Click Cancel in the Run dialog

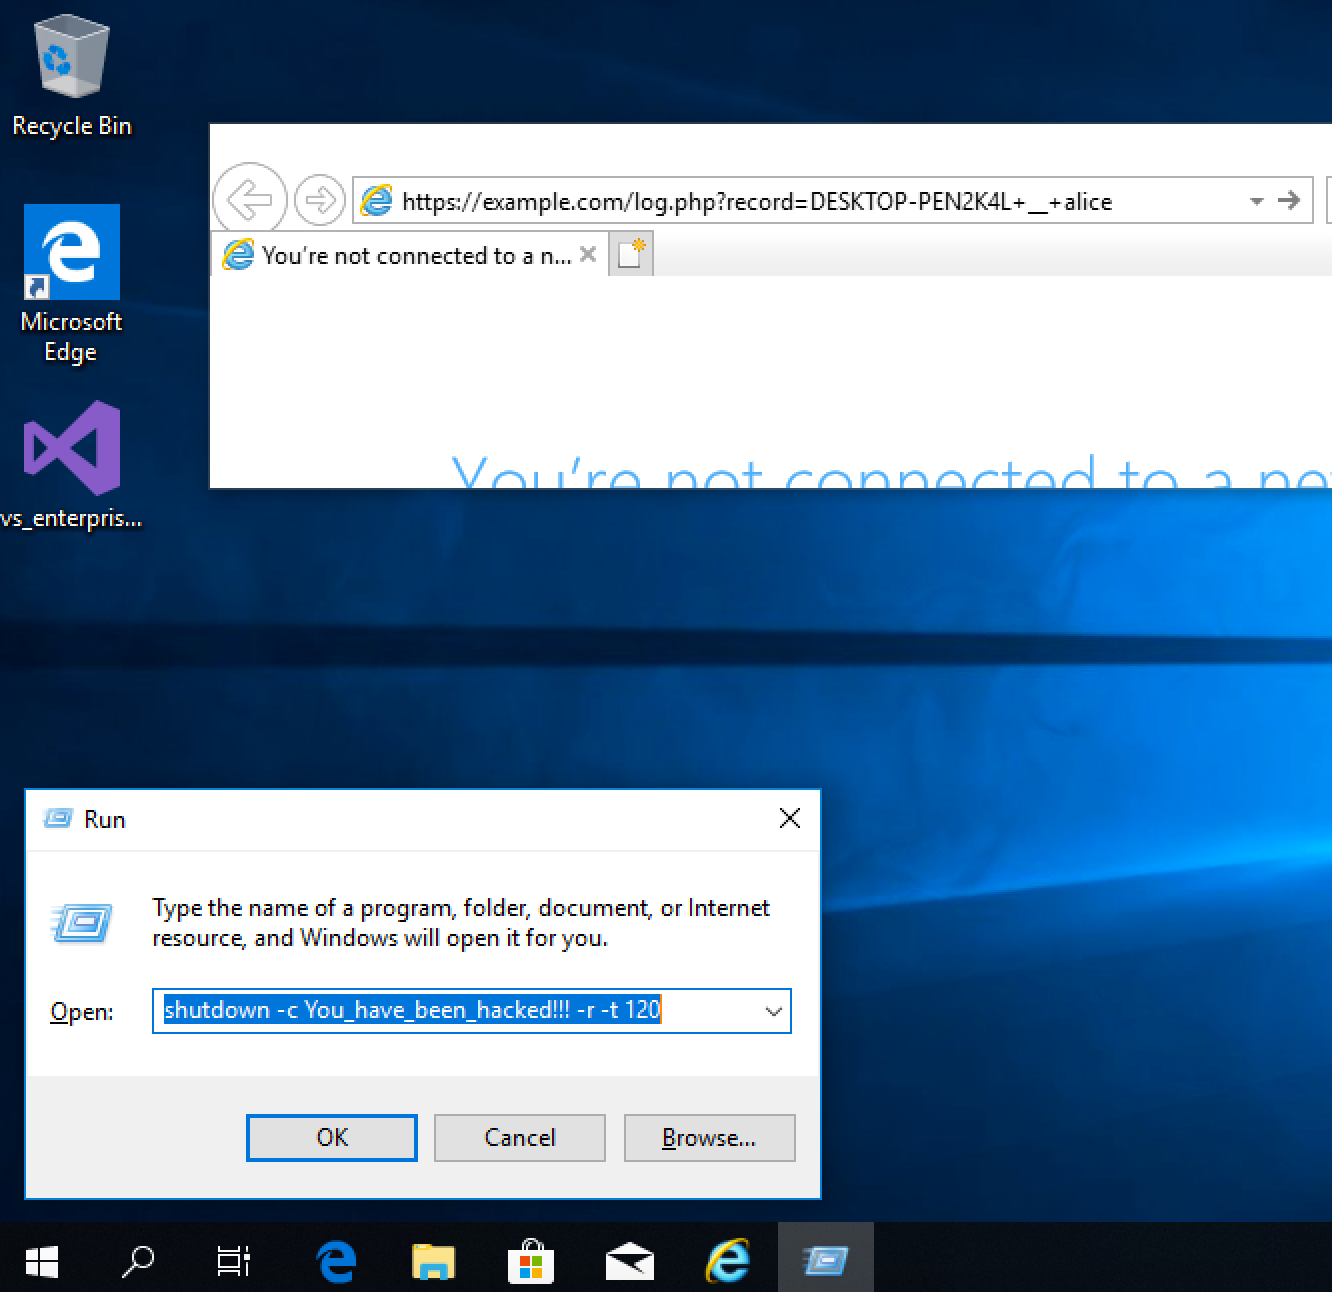point(520,1138)
